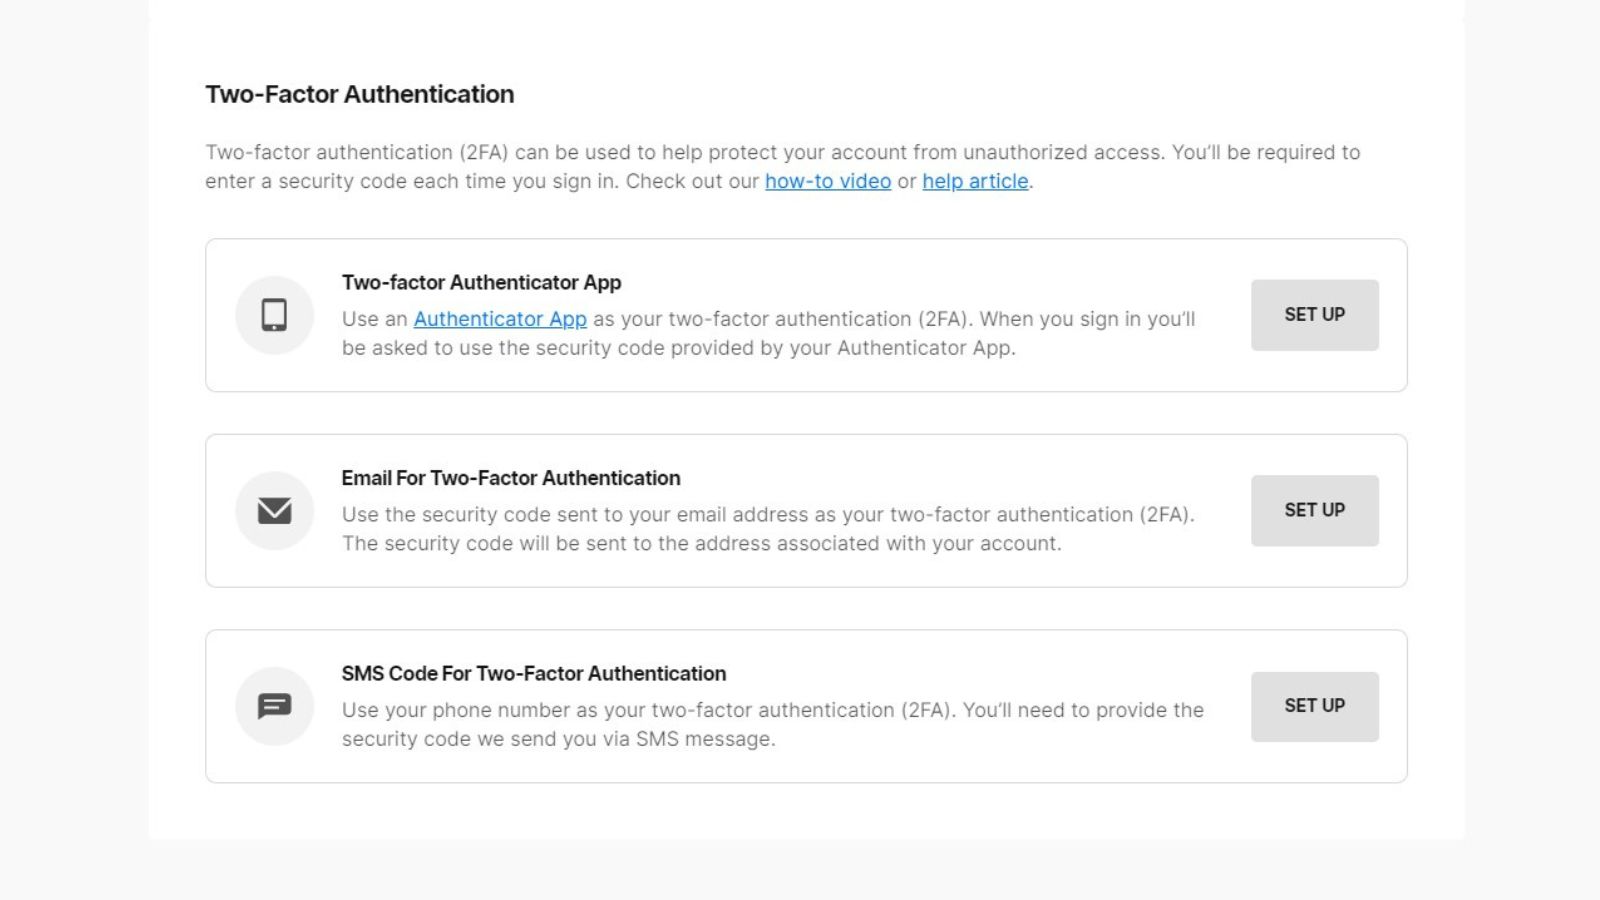Click SET UP for SMS Code authentication

coord(1314,705)
